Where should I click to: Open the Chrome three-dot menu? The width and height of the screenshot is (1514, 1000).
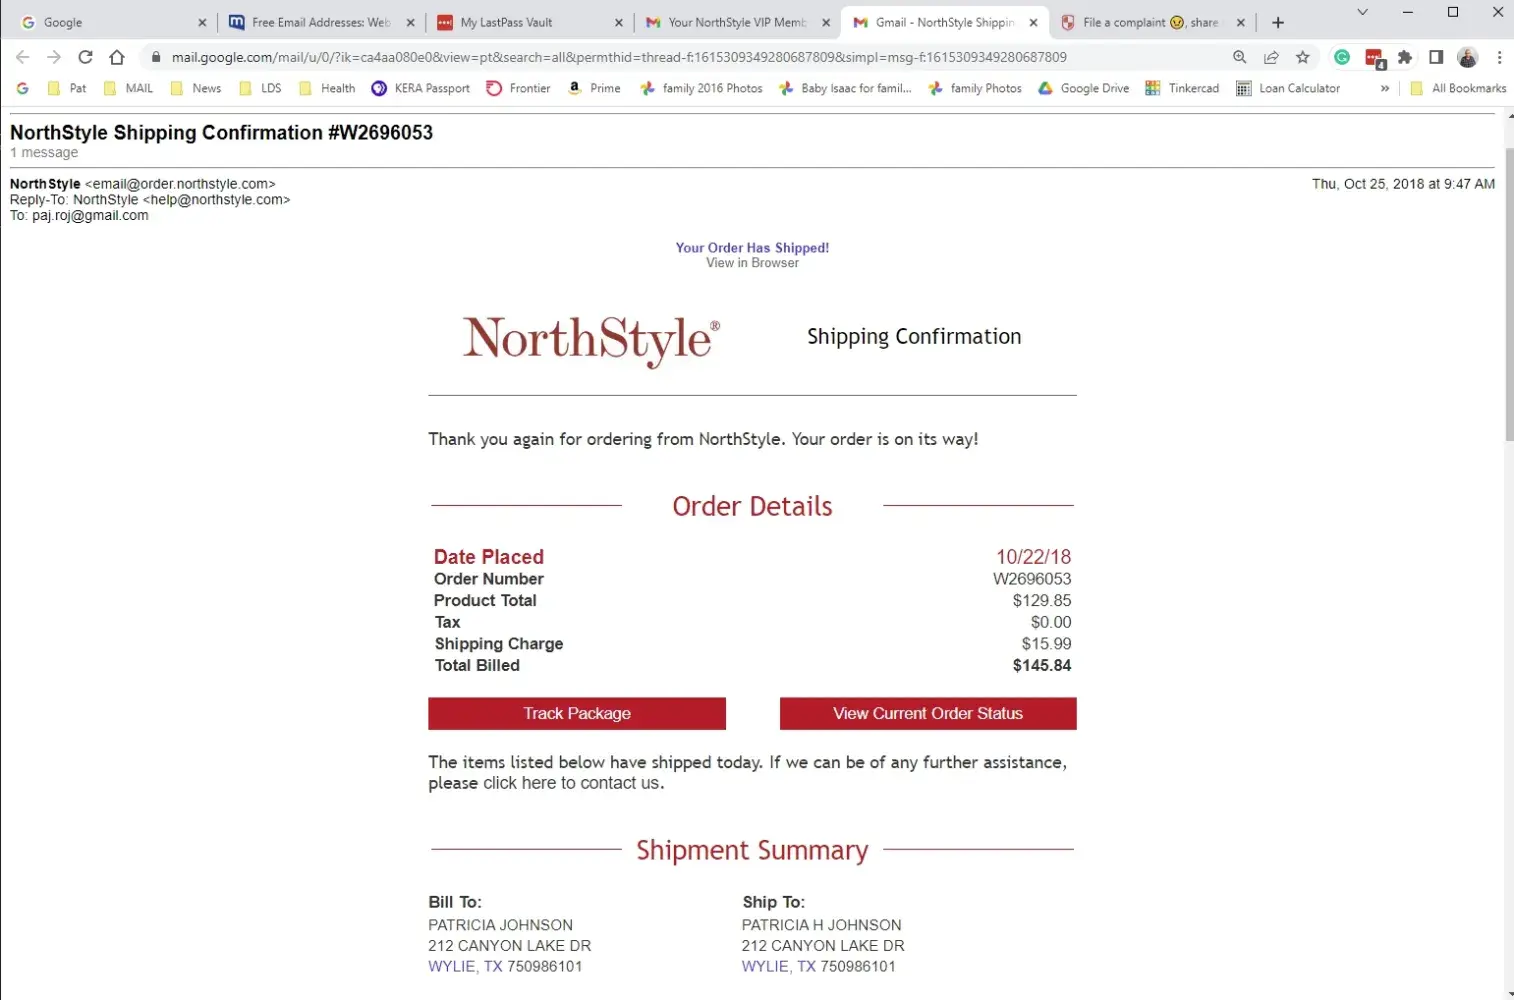click(x=1499, y=57)
